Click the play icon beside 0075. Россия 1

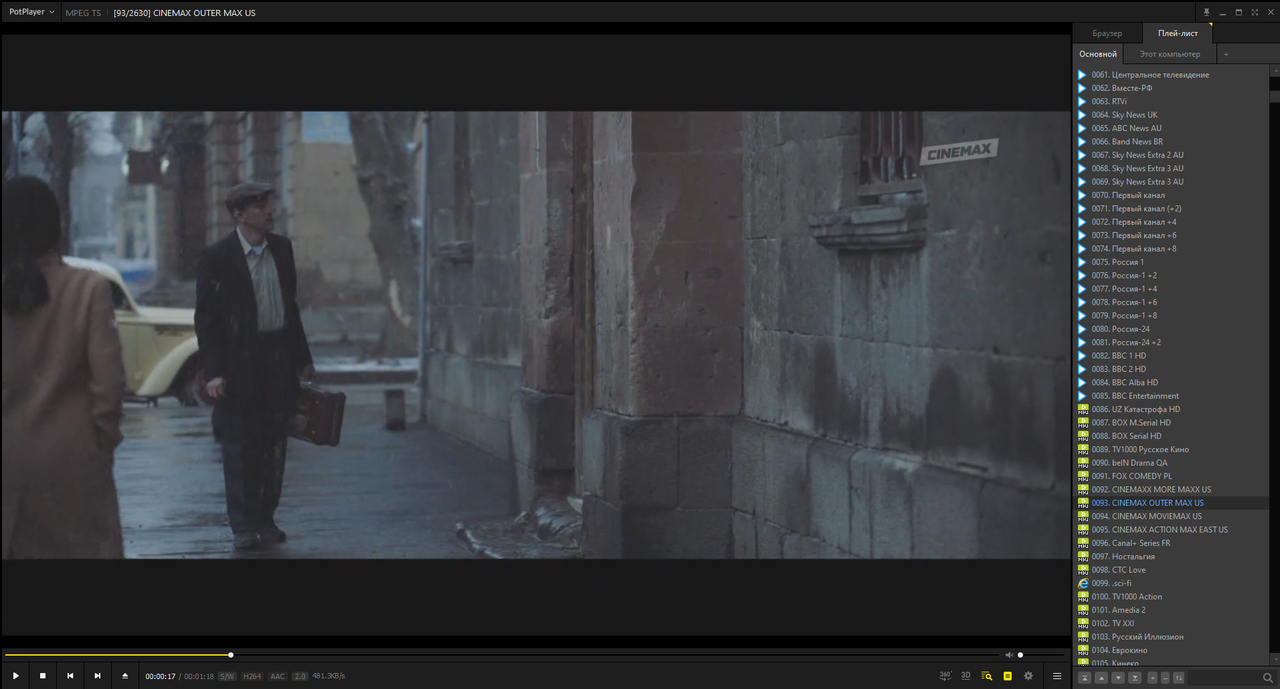(1082, 262)
